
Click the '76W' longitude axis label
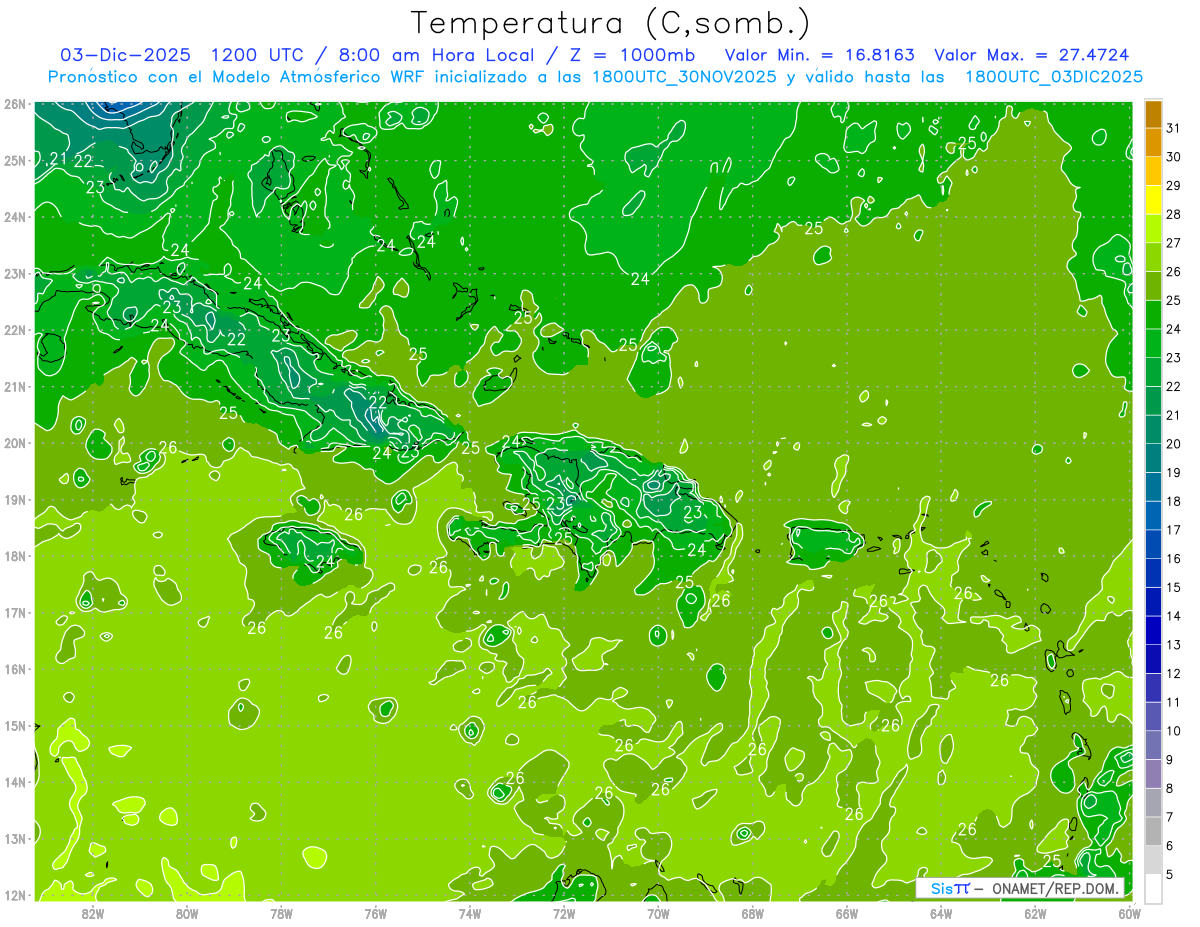[x=376, y=913]
